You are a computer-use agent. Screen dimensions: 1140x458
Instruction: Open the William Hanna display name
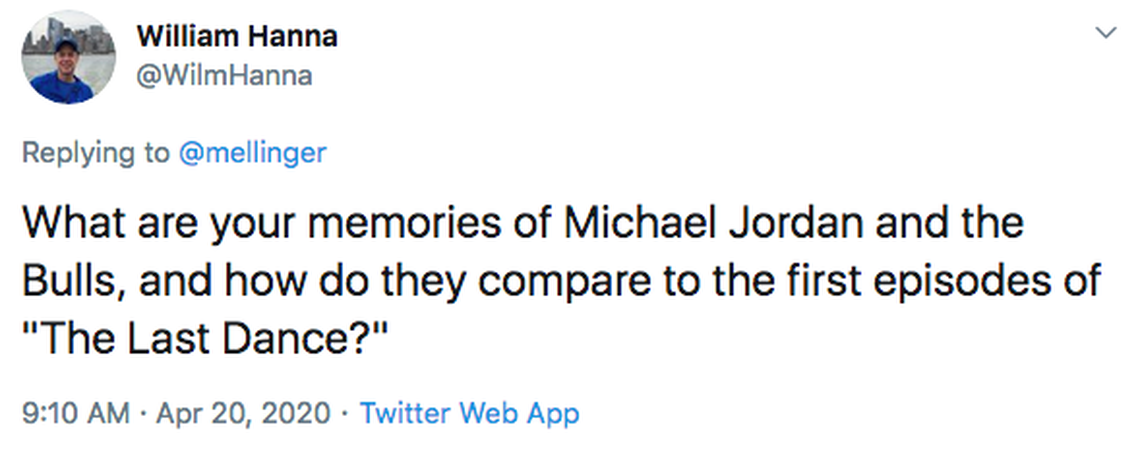click(x=236, y=37)
